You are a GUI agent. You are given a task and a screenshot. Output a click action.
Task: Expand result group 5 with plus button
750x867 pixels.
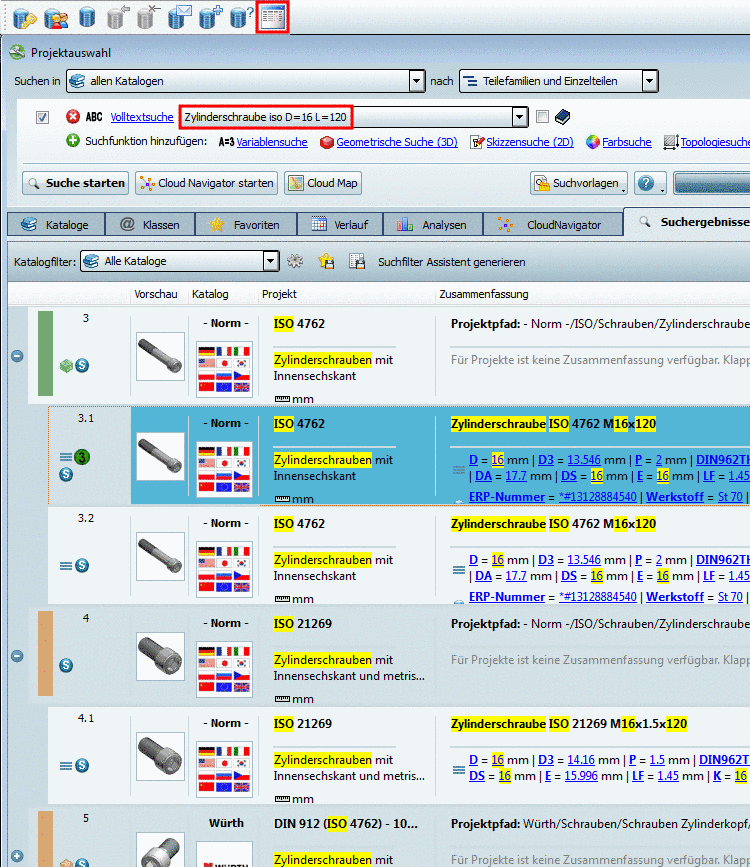(x=17, y=856)
